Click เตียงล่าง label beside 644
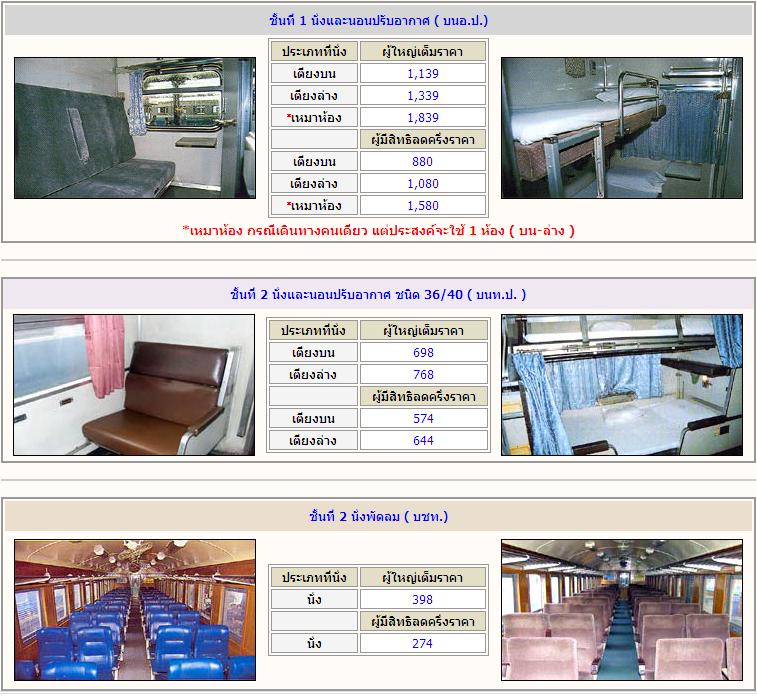The width and height of the screenshot is (757, 697). [x=313, y=440]
